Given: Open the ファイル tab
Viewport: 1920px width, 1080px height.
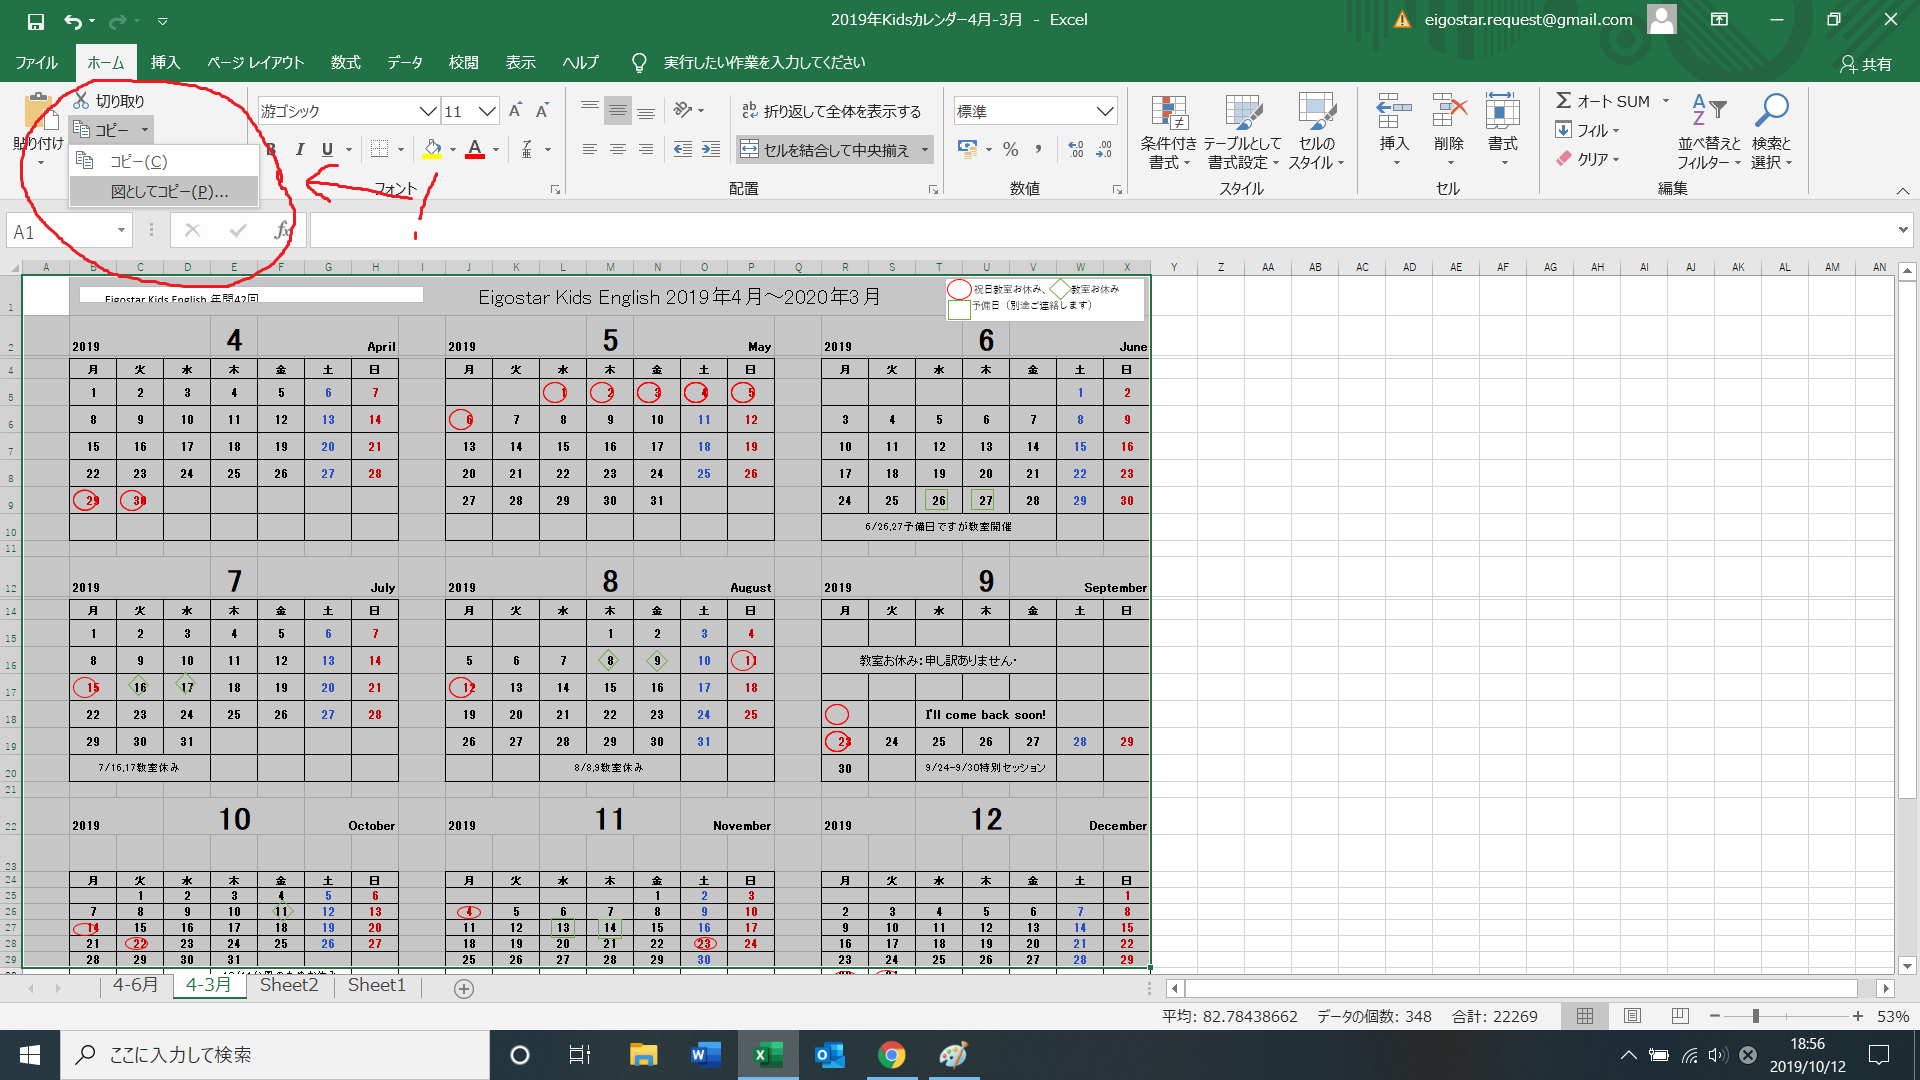Looking at the screenshot, I should 36,62.
